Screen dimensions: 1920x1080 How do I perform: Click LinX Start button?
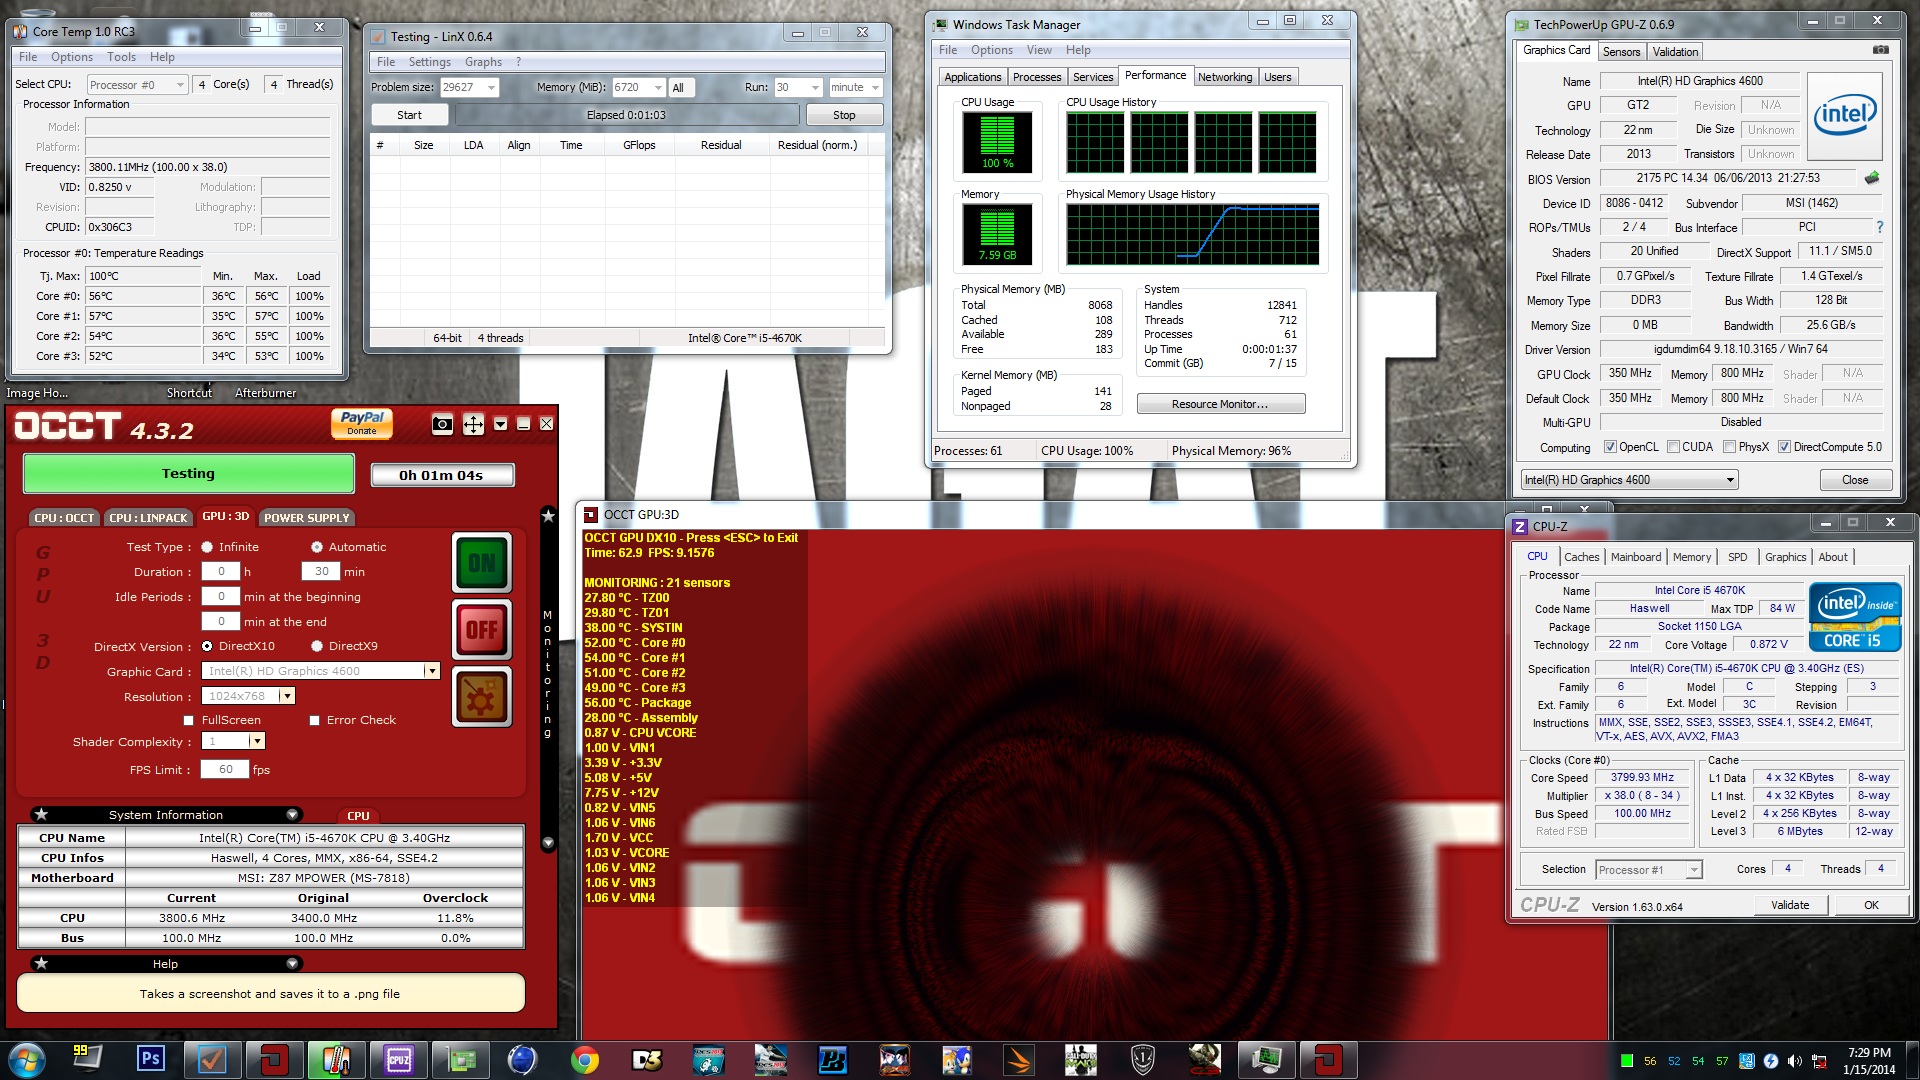click(409, 115)
